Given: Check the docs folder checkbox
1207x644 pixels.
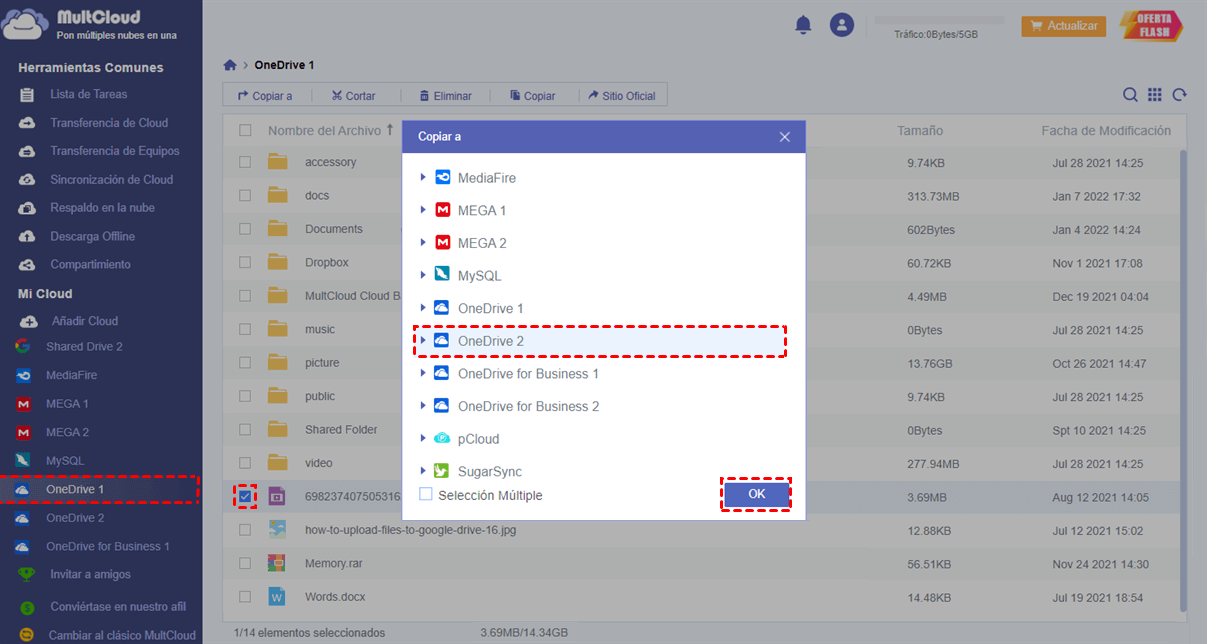Looking at the screenshot, I should pyautogui.click(x=245, y=196).
